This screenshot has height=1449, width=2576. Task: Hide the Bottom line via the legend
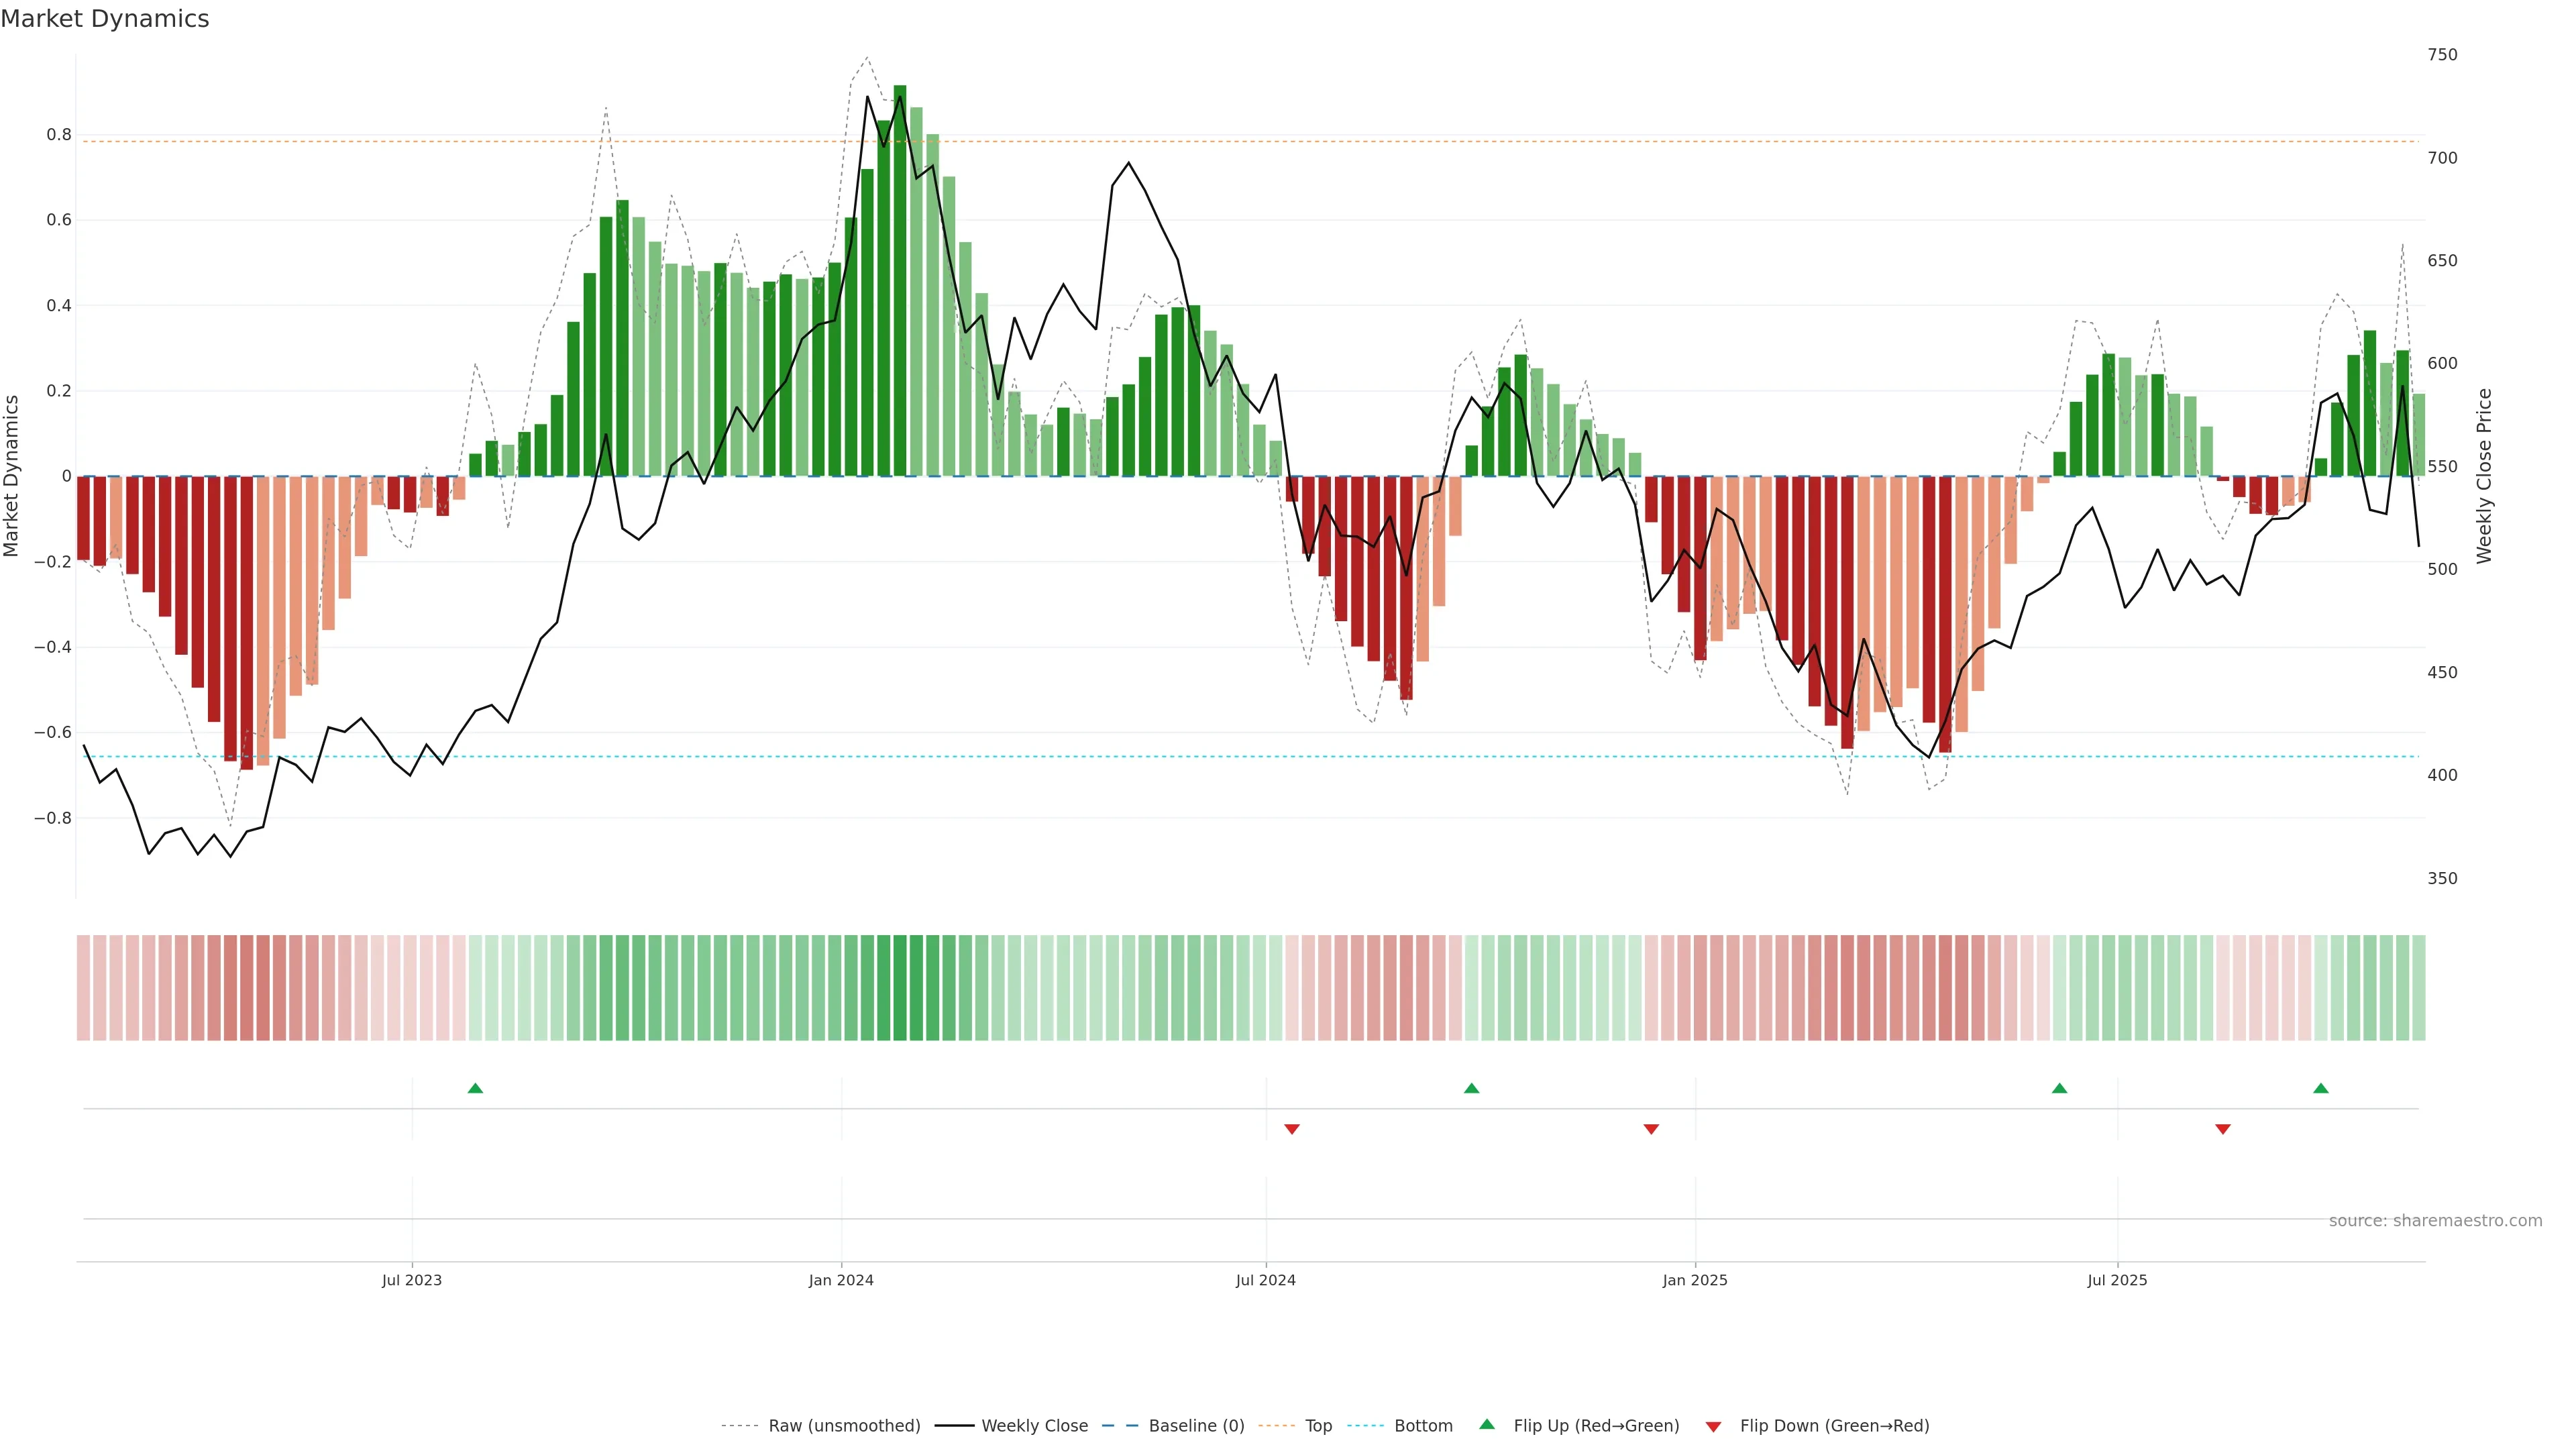pos(1423,1426)
